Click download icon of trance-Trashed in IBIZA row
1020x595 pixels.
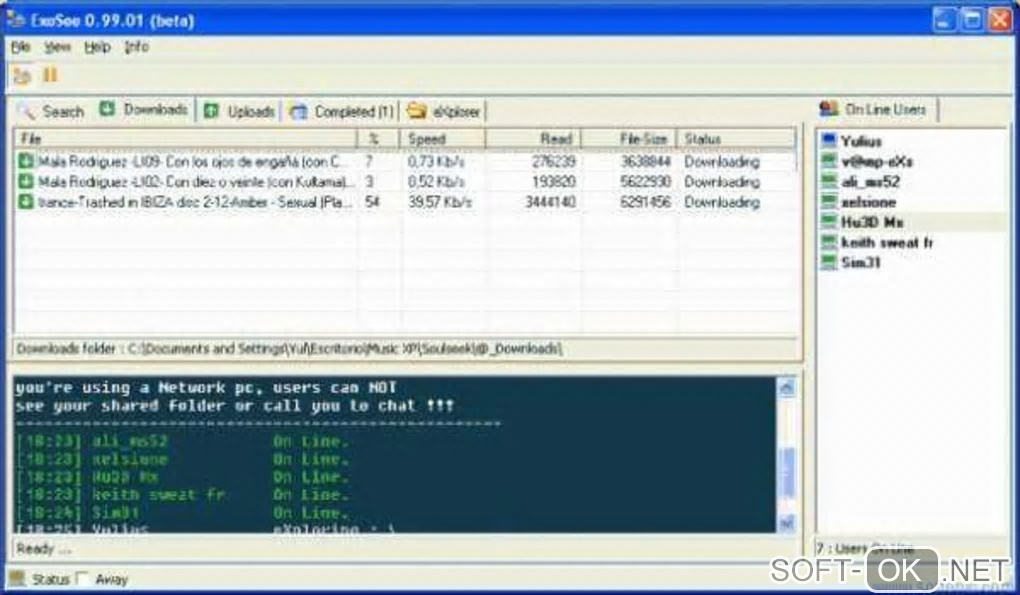[x=26, y=202]
